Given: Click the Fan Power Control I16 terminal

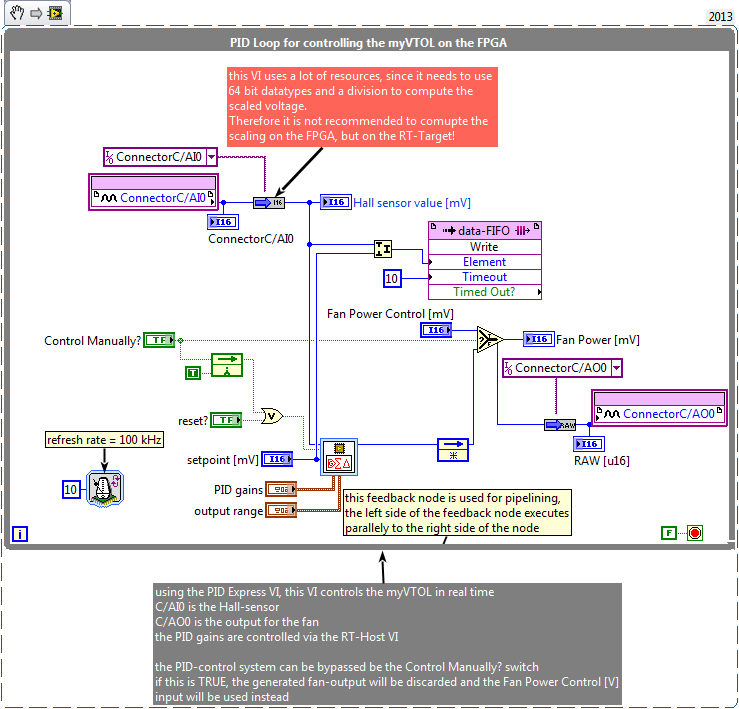Looking at the screenshot, I should coord(436,330).
